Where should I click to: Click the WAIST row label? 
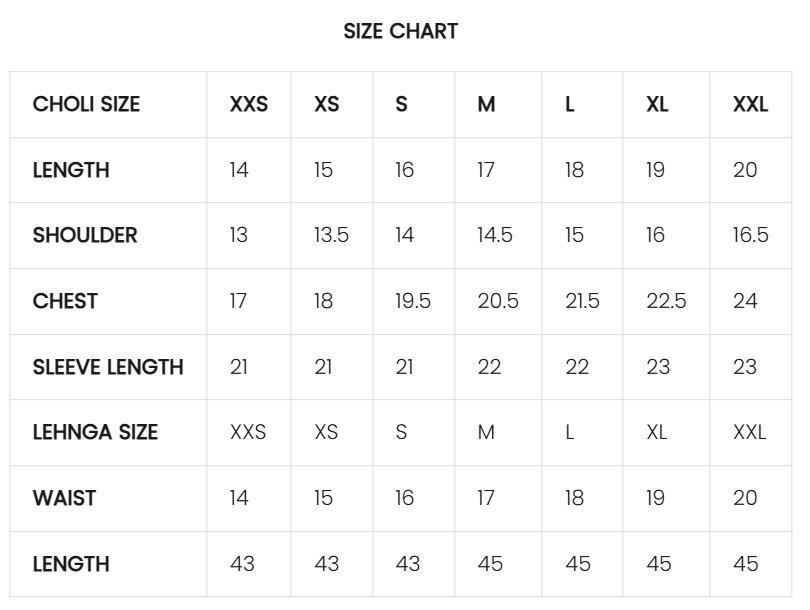click(x=65, y=498)
